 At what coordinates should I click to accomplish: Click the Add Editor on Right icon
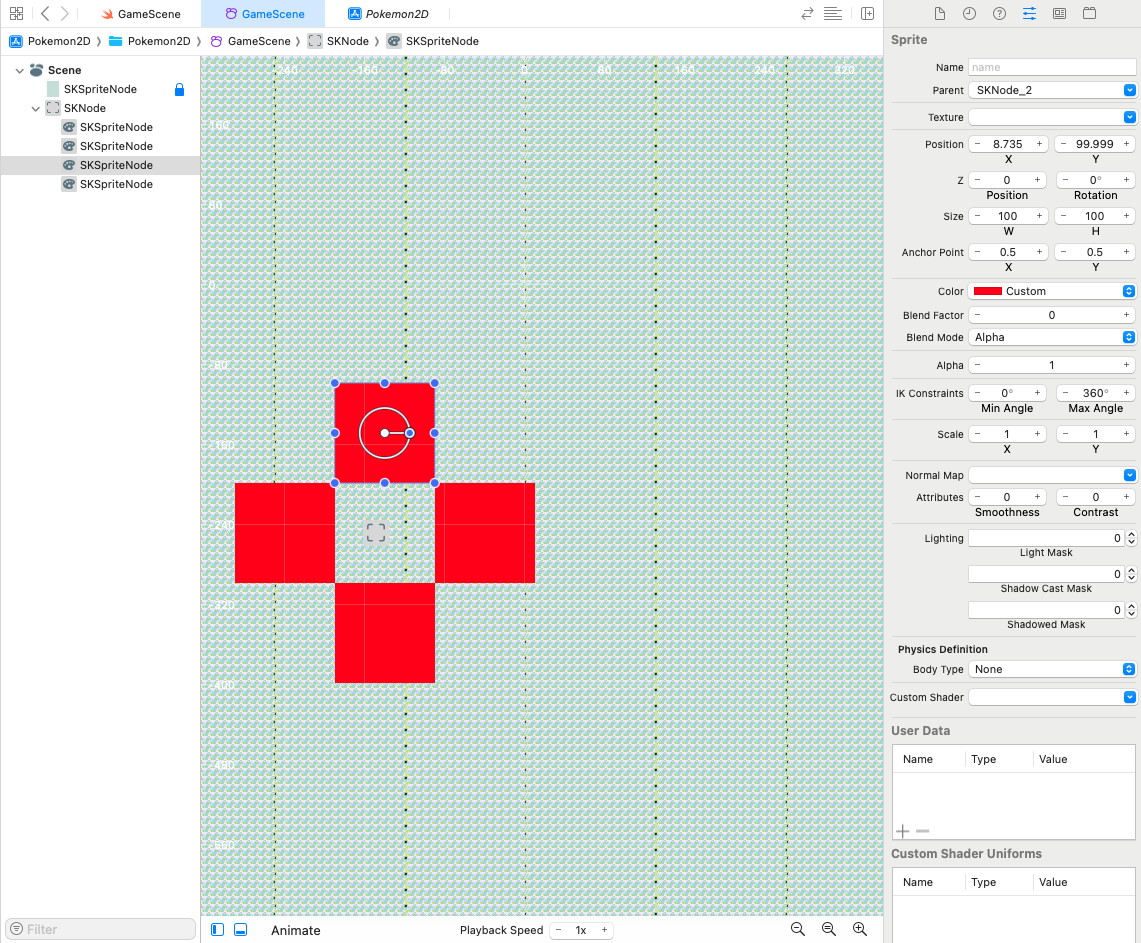(867, 14)
